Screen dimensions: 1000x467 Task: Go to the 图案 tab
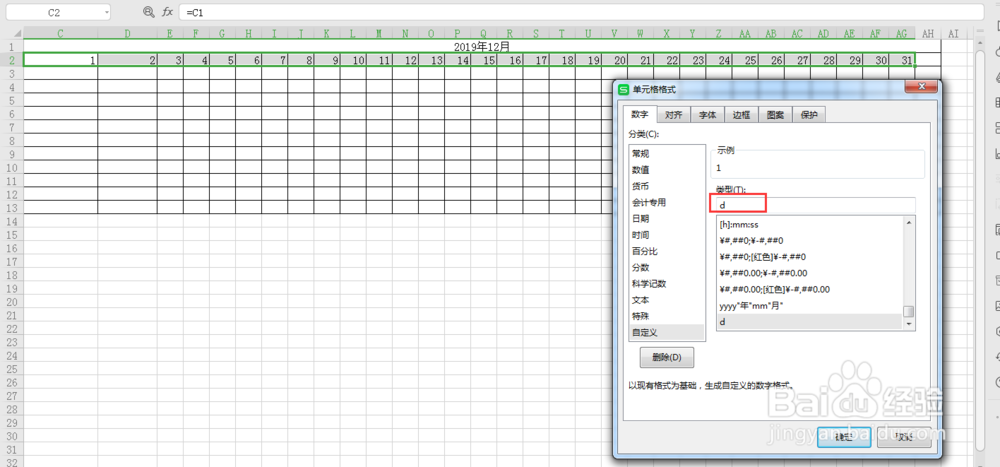tap(776, 115)
